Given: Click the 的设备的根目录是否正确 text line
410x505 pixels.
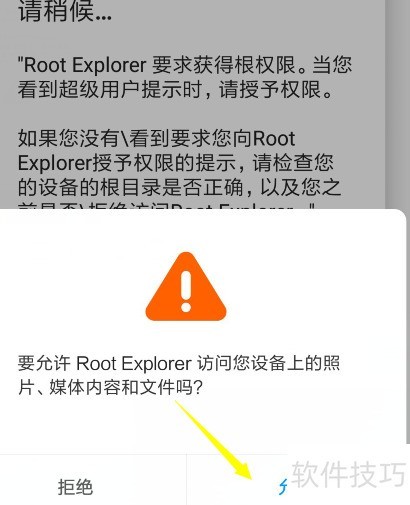Looking at the screenshot, I should [x=179, y=187].
